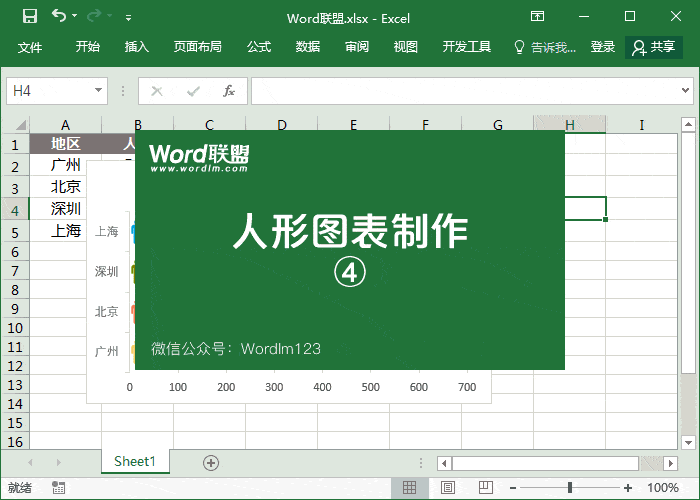Click cell A5 containing 上海
Image resolution: width=700 pixels, height=500 pixels.
click(x=66, y=231)
